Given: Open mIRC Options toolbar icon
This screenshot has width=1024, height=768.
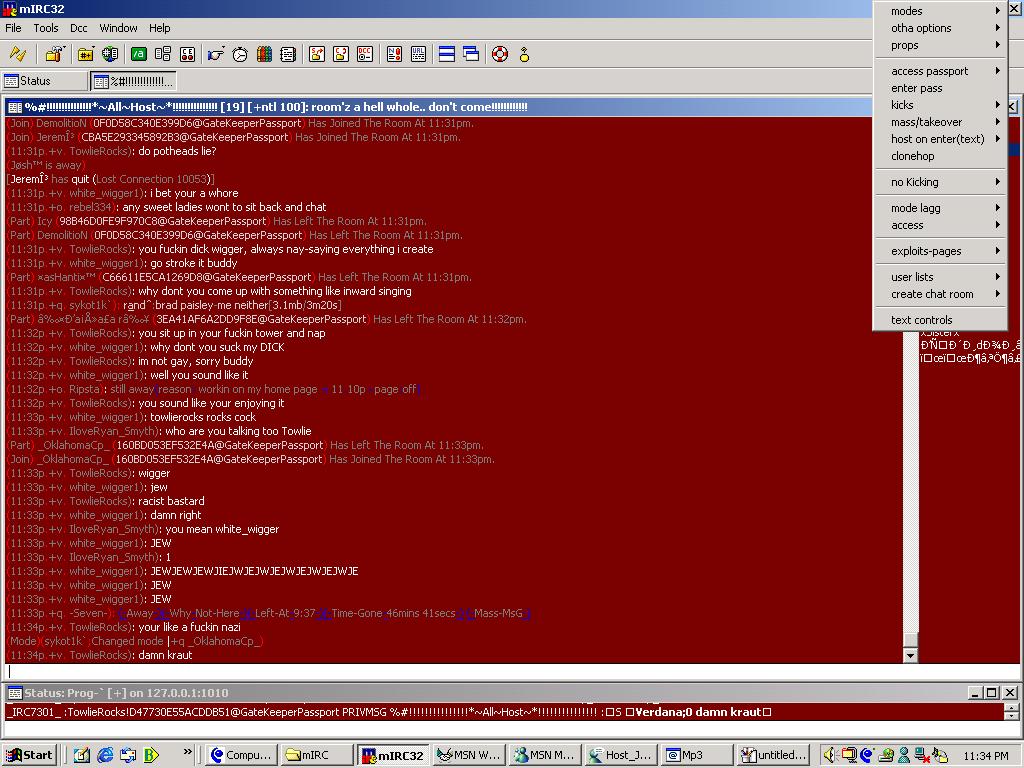Looking at the screenshot, I should [x=54, y=54].
